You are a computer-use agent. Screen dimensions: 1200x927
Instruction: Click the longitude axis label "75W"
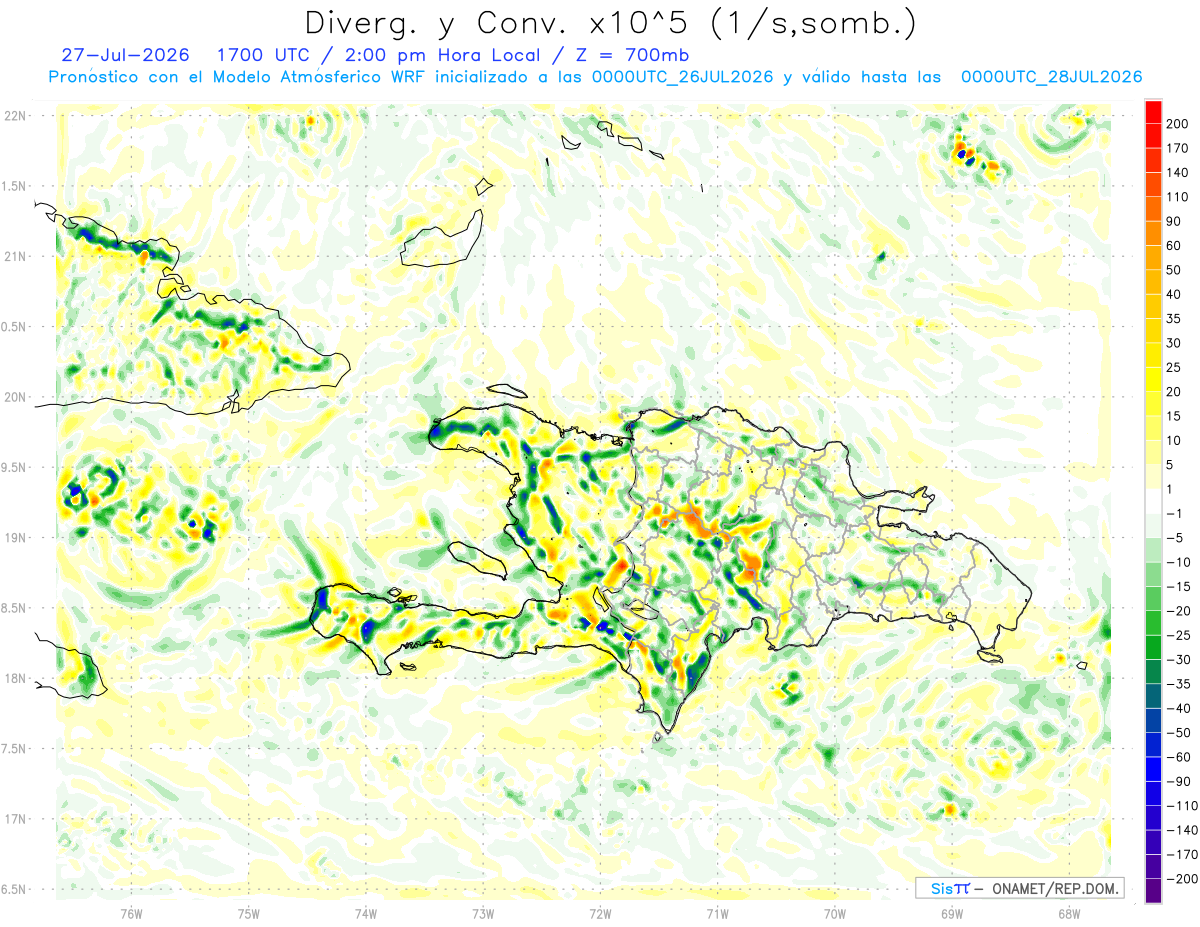(249, 912)
